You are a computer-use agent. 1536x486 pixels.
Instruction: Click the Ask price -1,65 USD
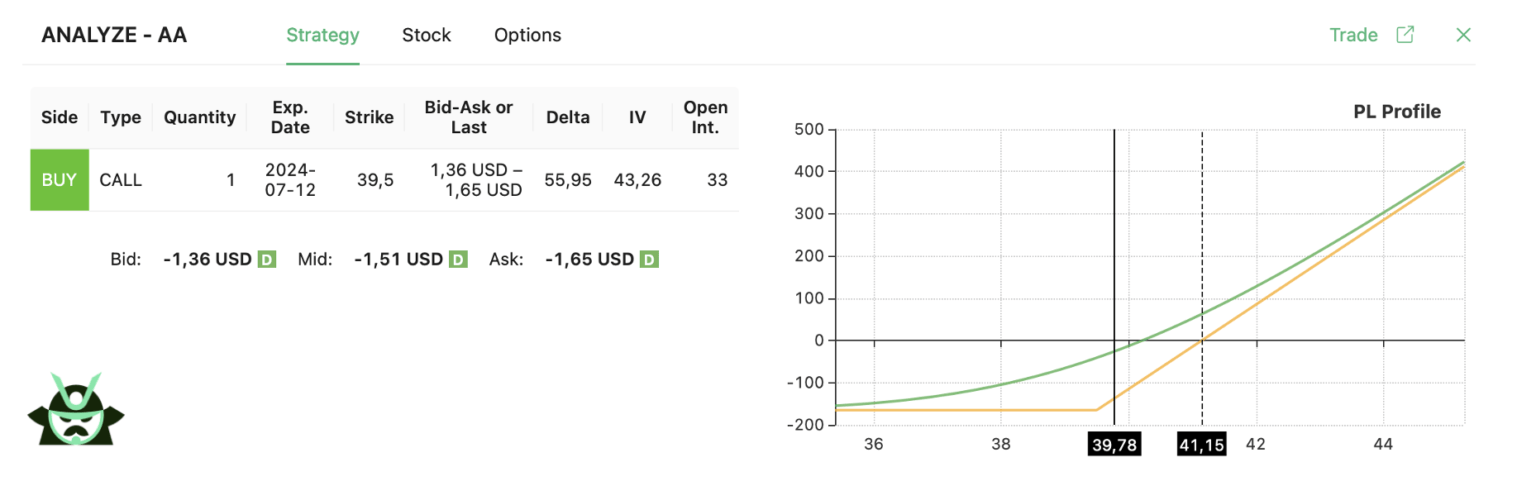[x=590, y=260]
